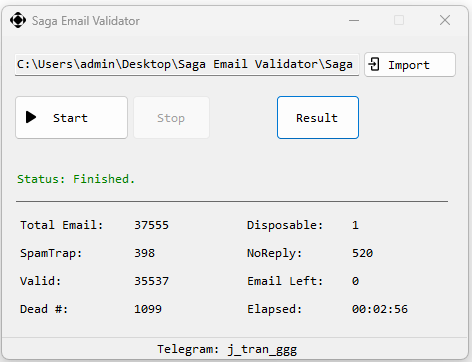Viewport: 472px width, 362px height.
Task: Click the Email Left value 0
Action: click(x=356, y=281)
